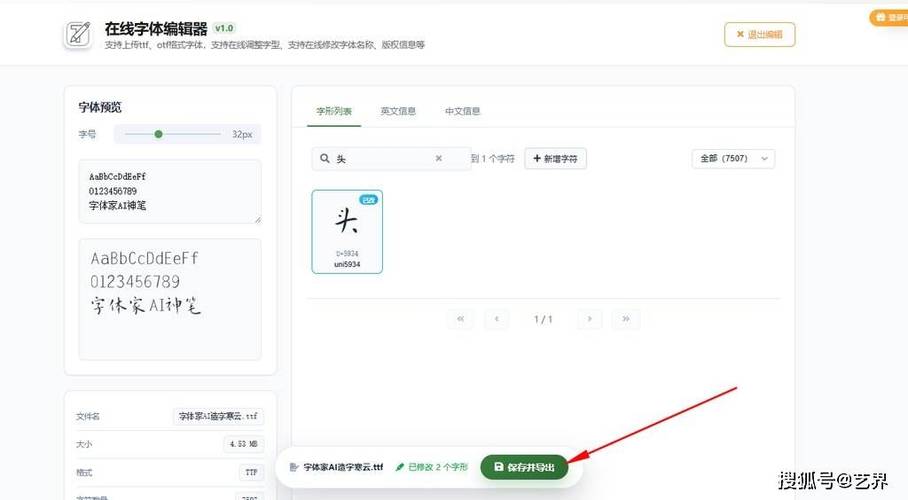The image size is (908, 500).
Task: Click the TTF format value
Action: click(x=251, y=472)
